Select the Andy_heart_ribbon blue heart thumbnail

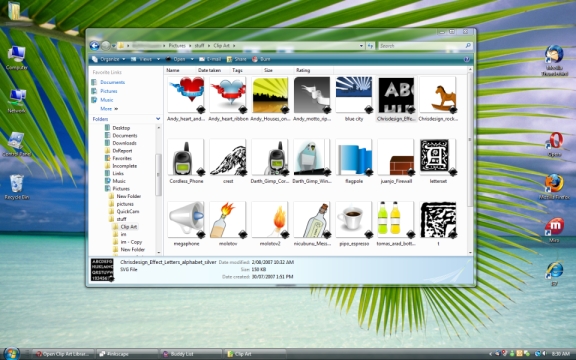[228, 95]
